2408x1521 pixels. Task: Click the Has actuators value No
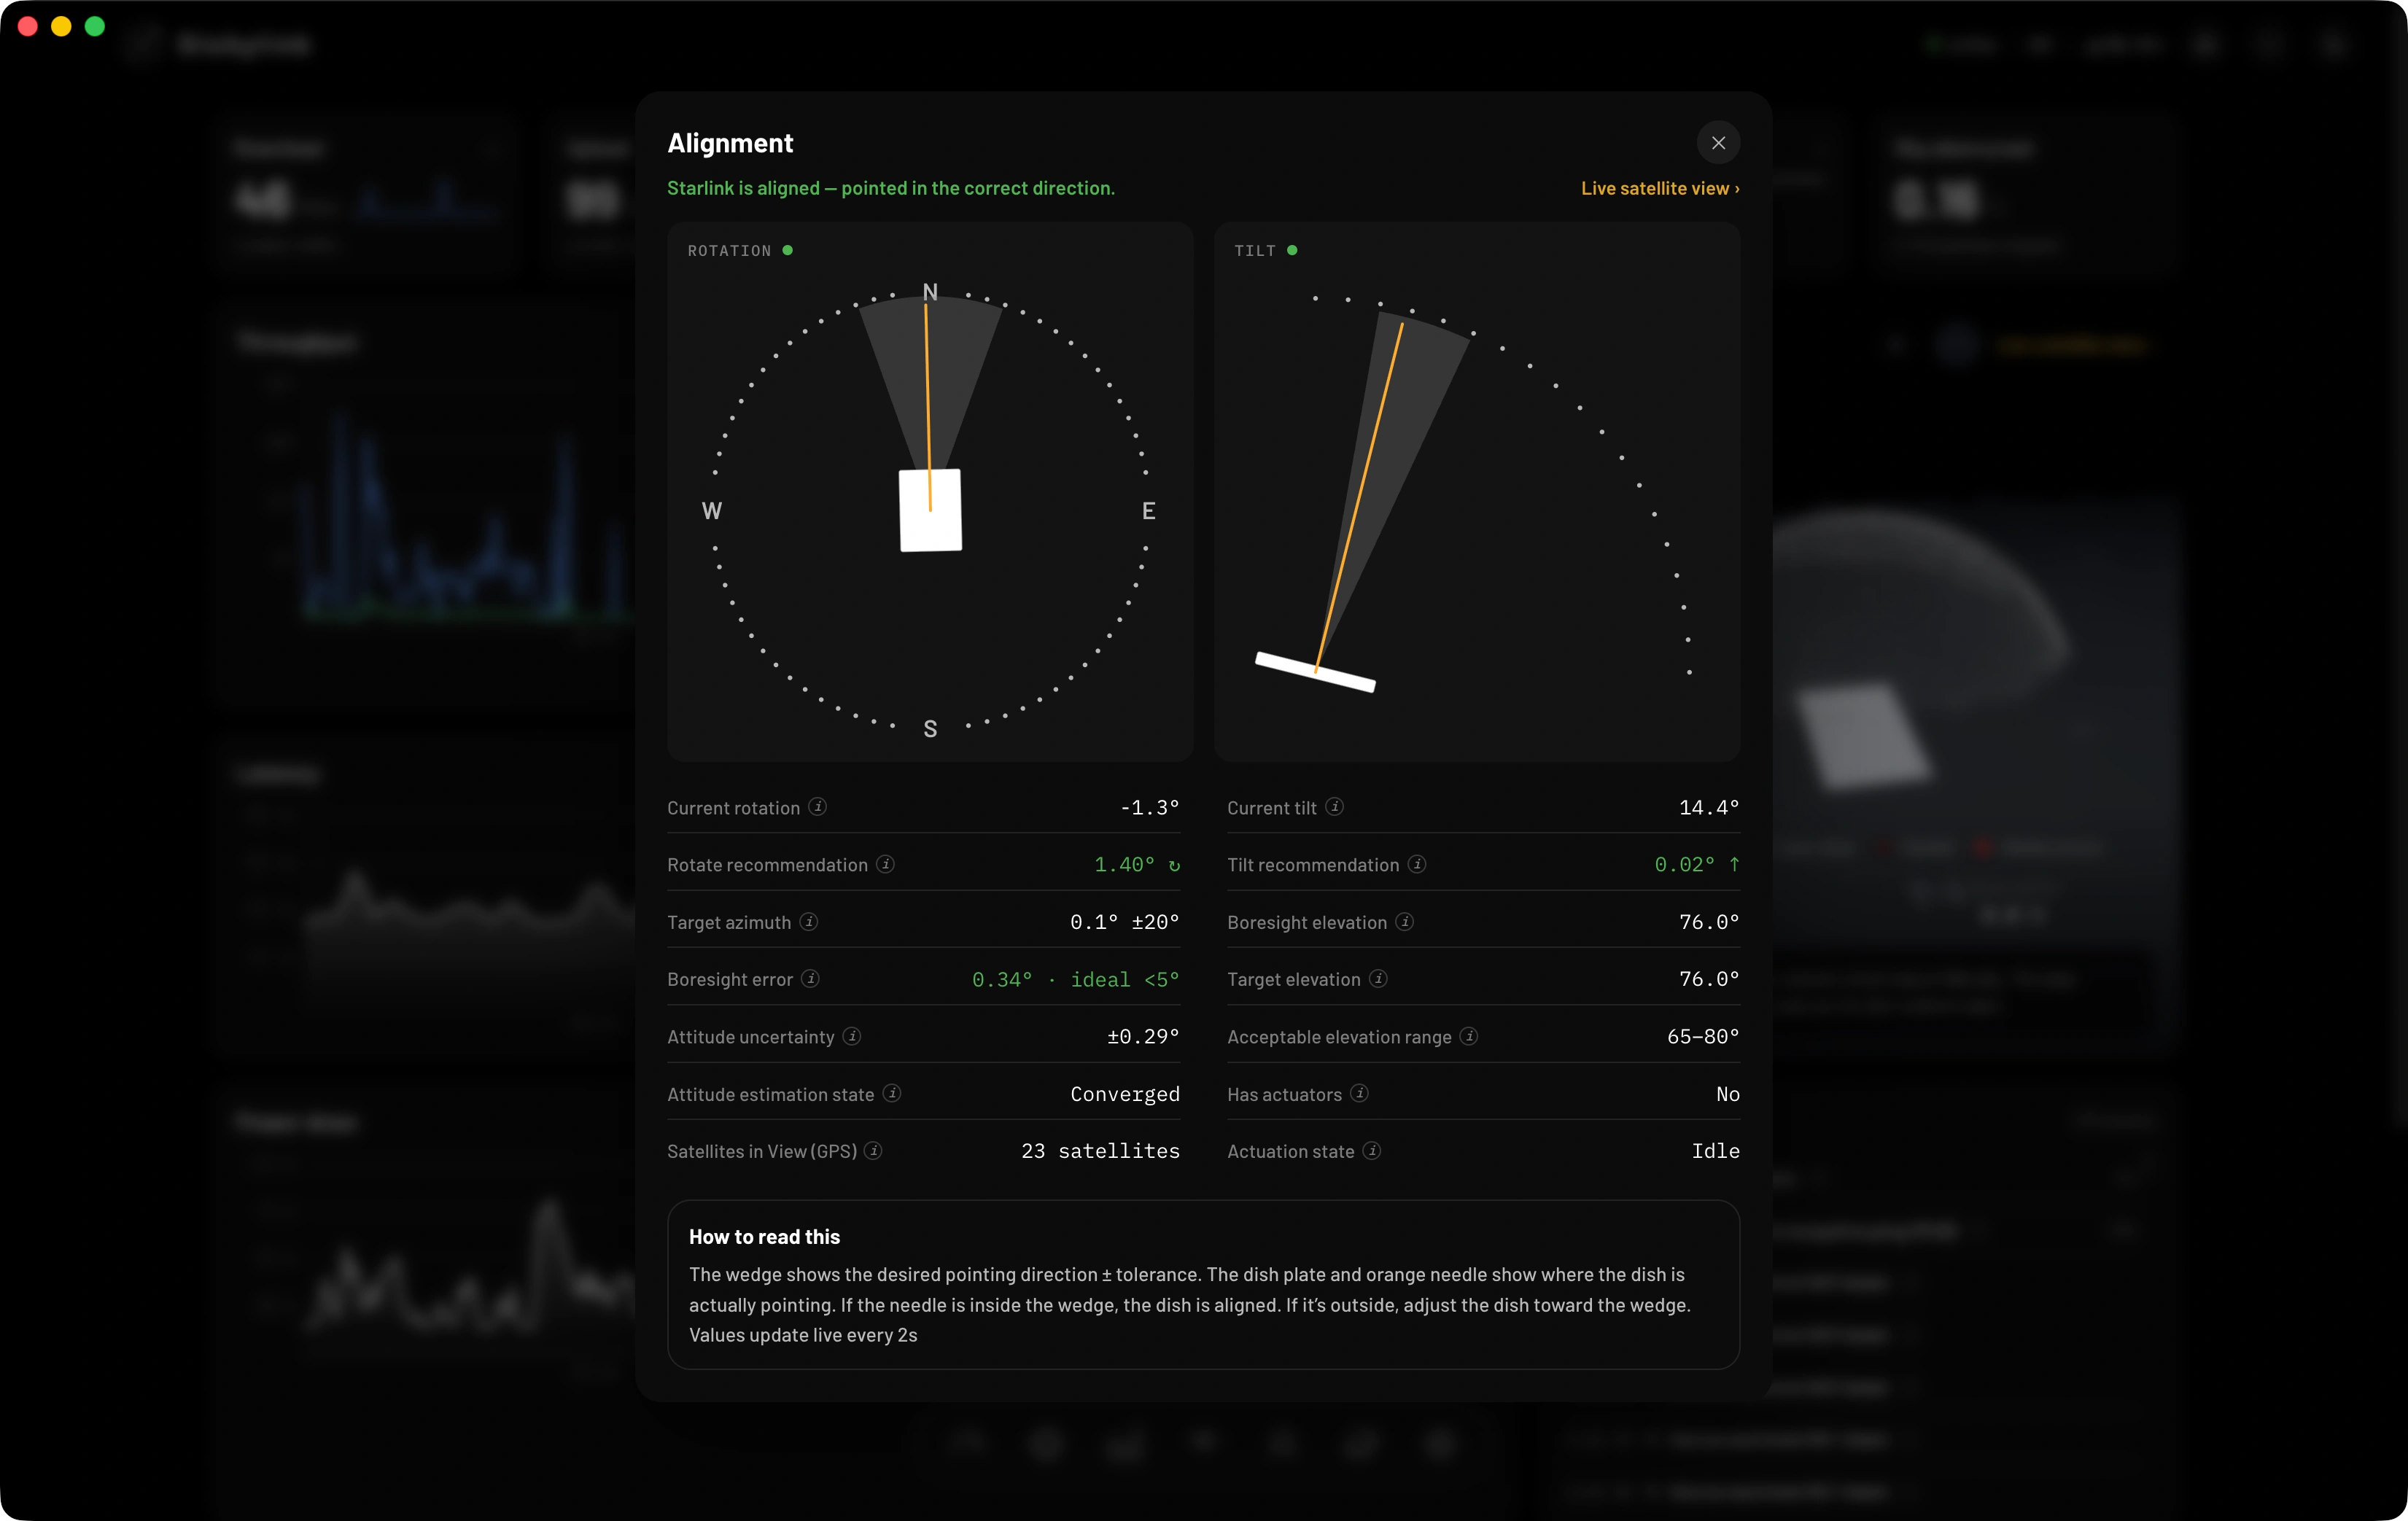(x=1728, y=1094)
